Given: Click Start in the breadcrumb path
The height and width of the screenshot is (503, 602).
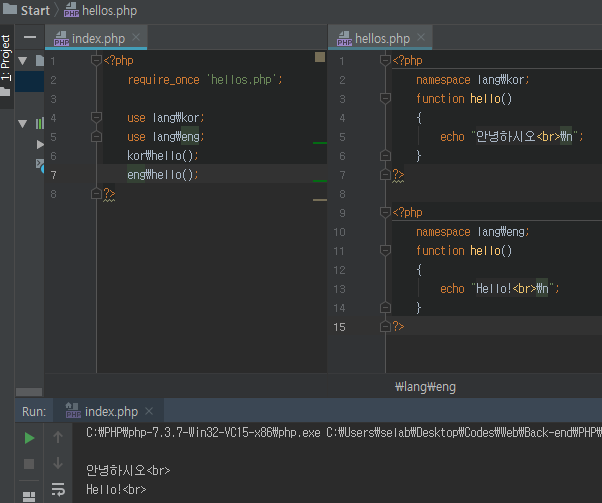Looking at the screenshot, I should coord(34,10).
